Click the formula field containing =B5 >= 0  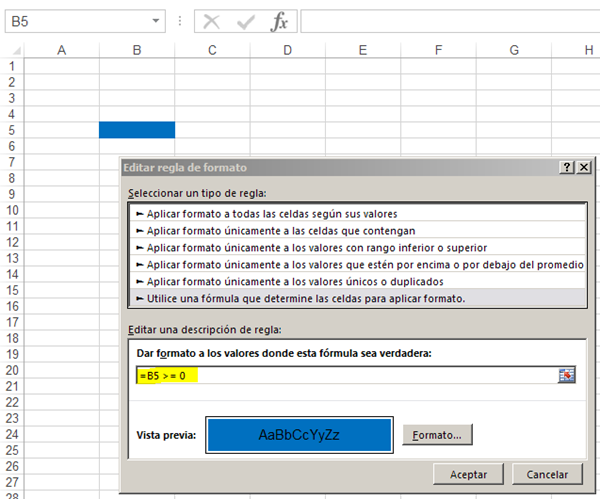pyautogui.click(x=347, y=375)
